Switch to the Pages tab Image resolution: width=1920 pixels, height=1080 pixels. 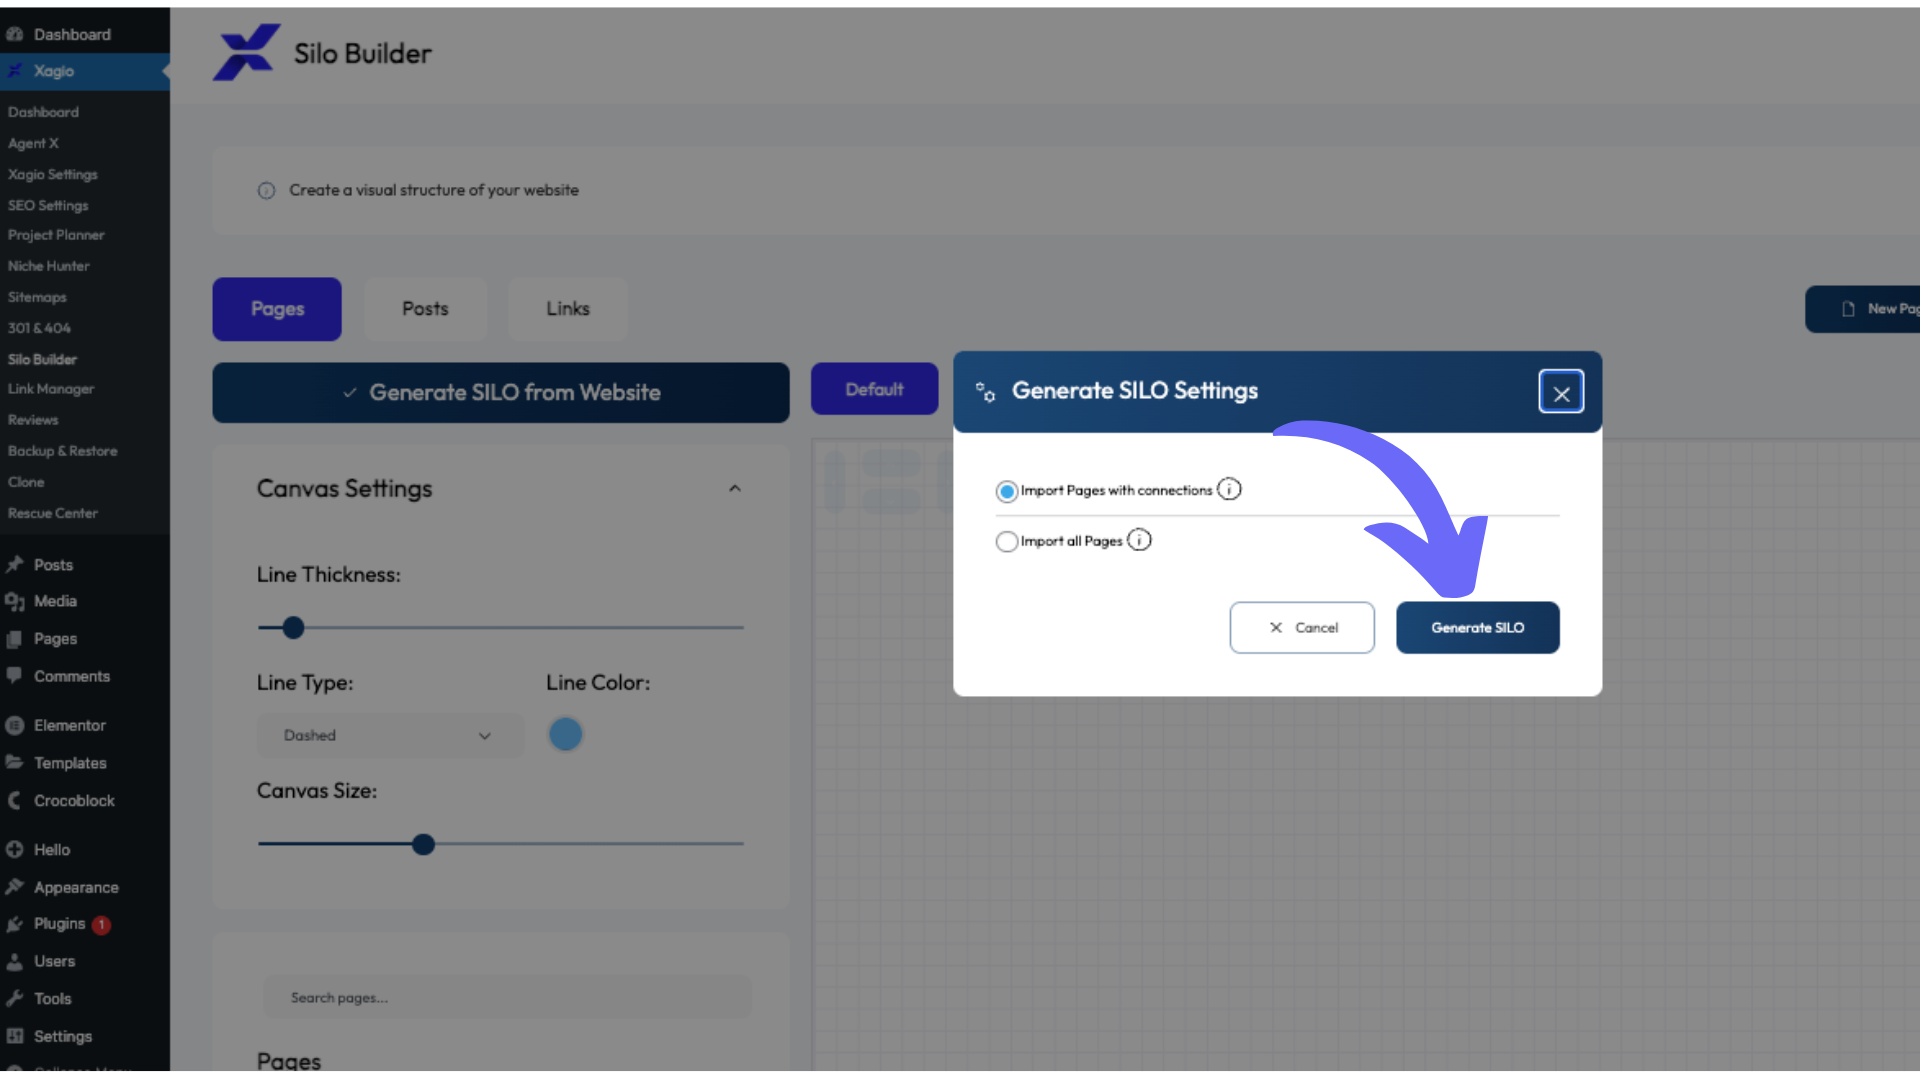tap(277, 309)
